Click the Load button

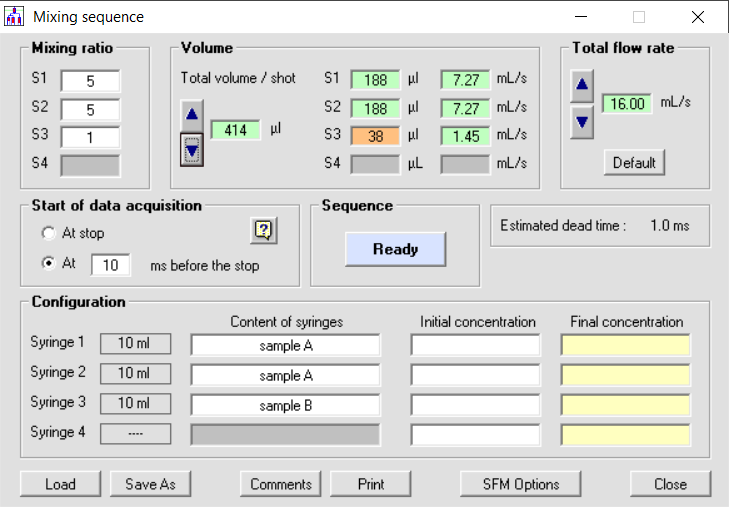click(x=60, y=484)
